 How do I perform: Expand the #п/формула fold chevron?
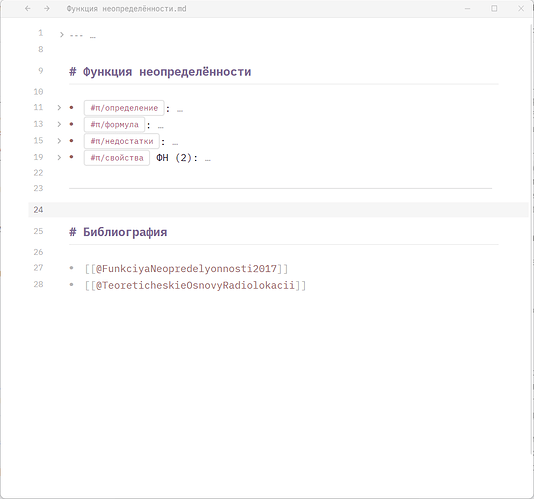click(x=59, y=124)
